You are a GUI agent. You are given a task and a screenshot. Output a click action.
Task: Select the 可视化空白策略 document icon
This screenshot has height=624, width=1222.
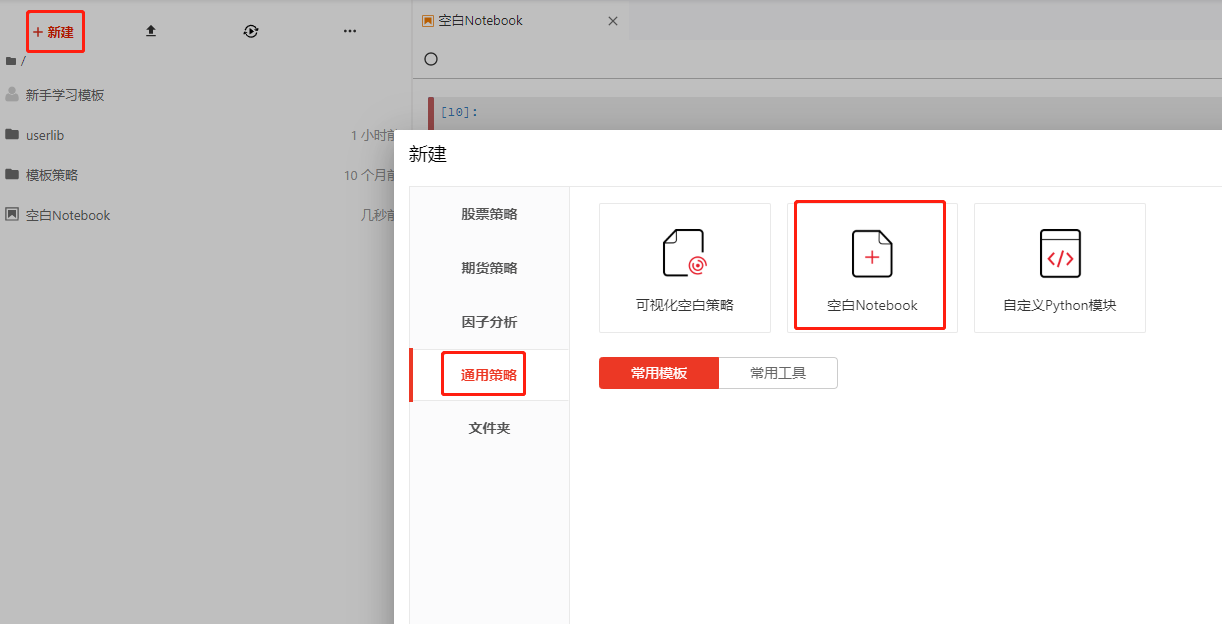point(684,253)
